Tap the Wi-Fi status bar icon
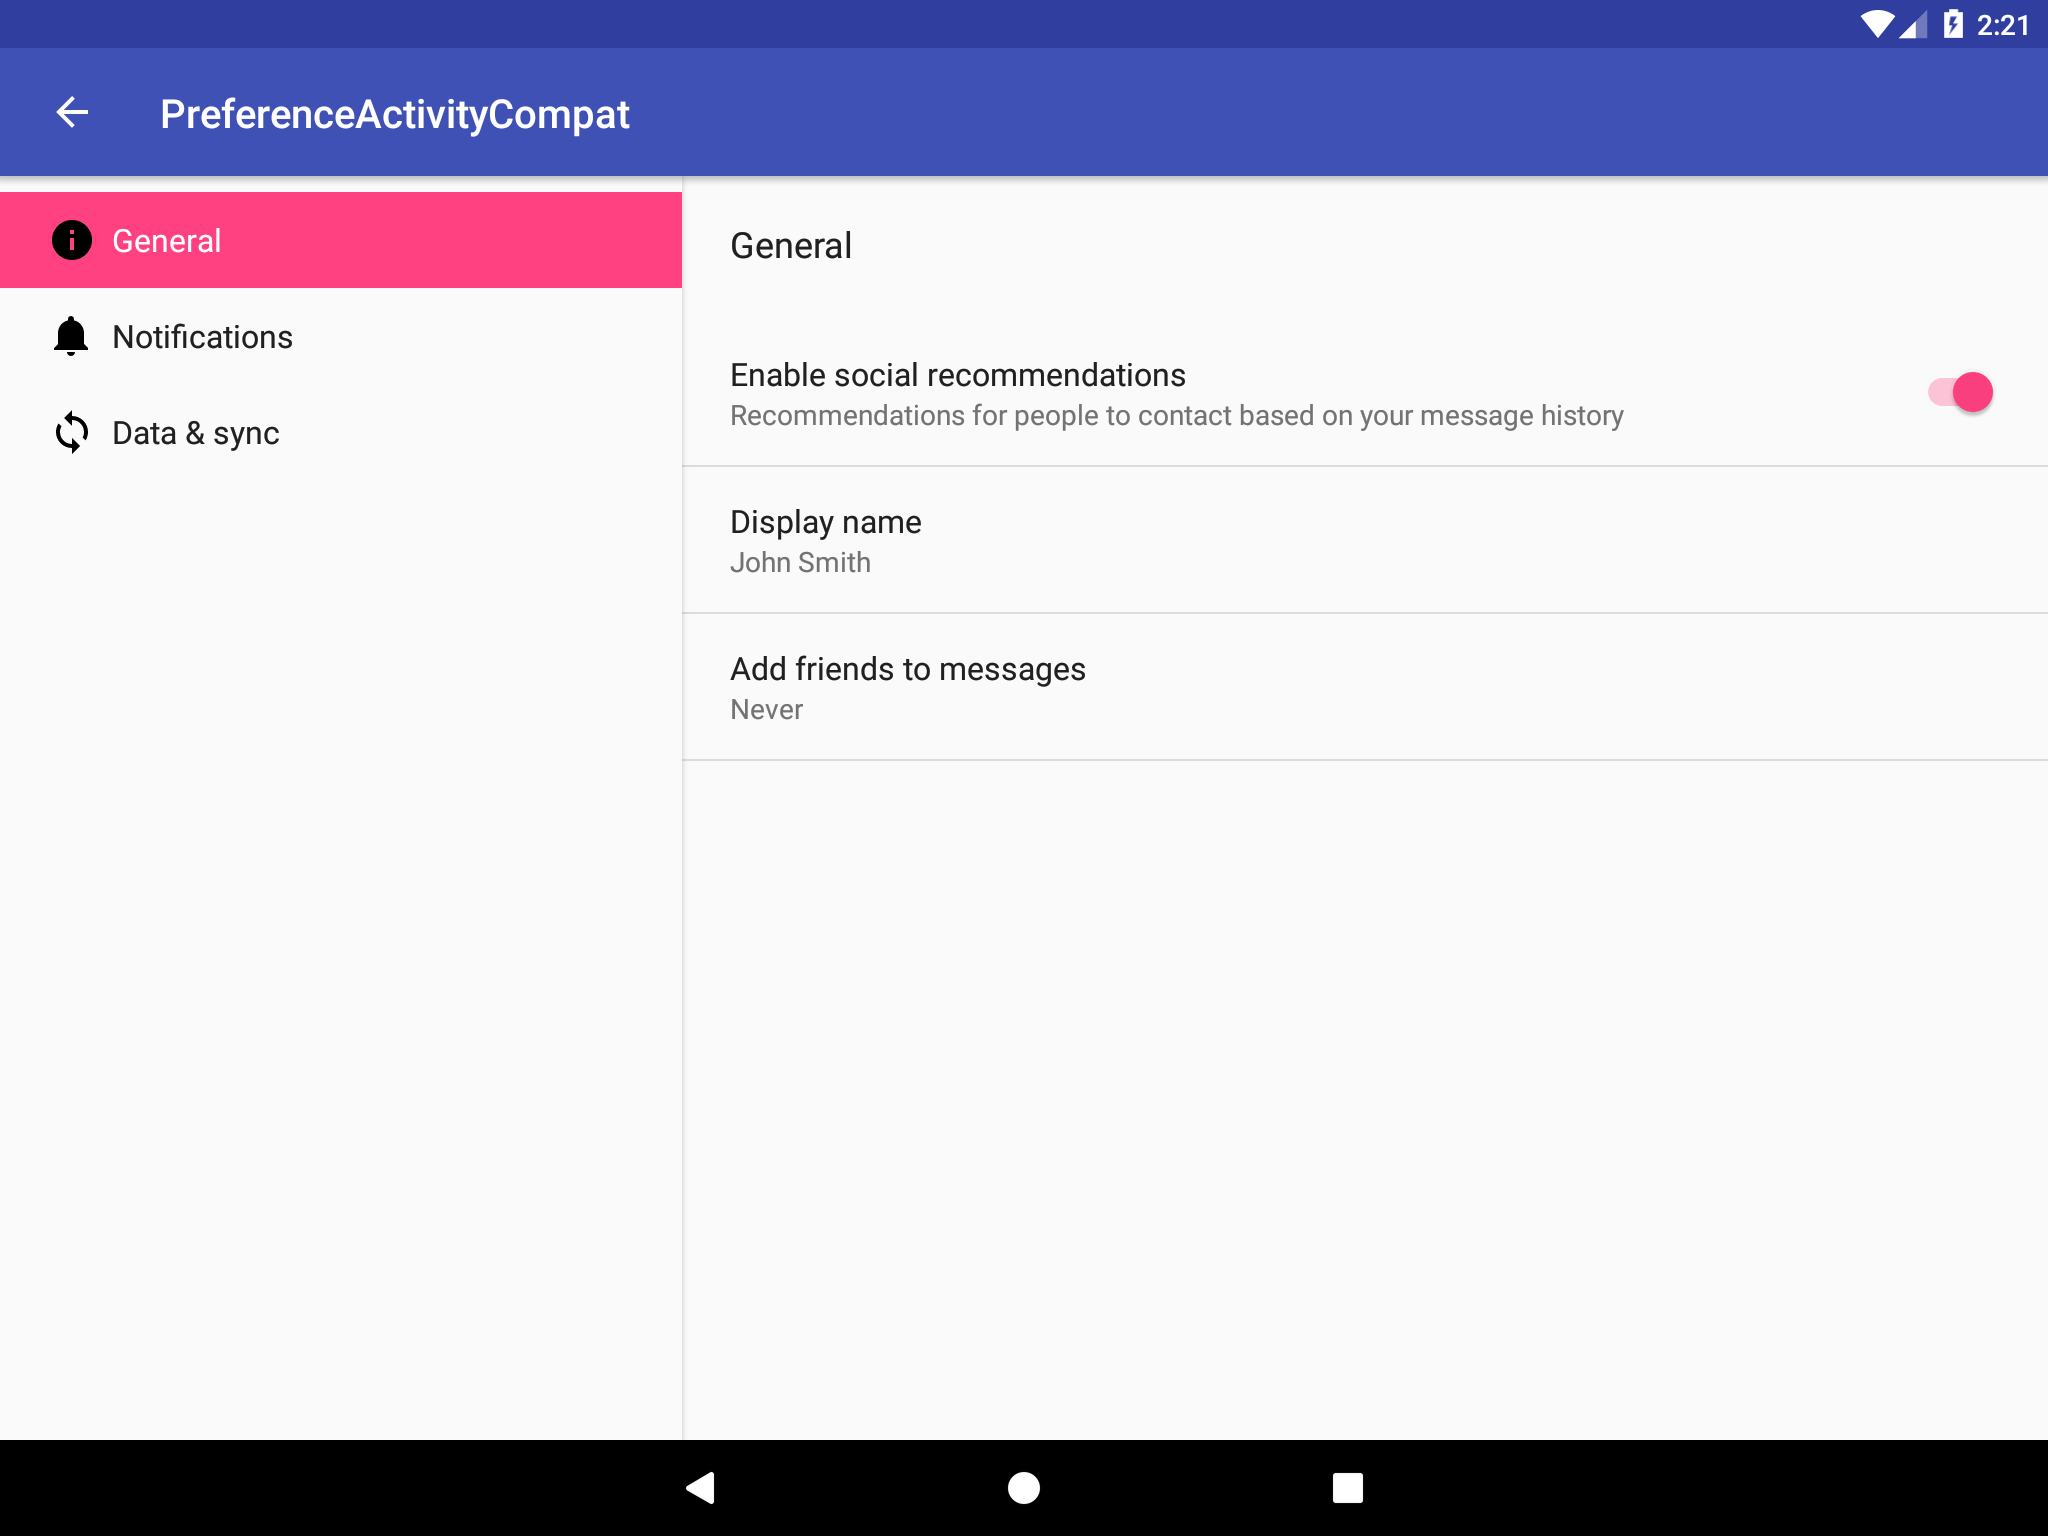This screenshot has height=1536, width=2048. click(1876, 24)
